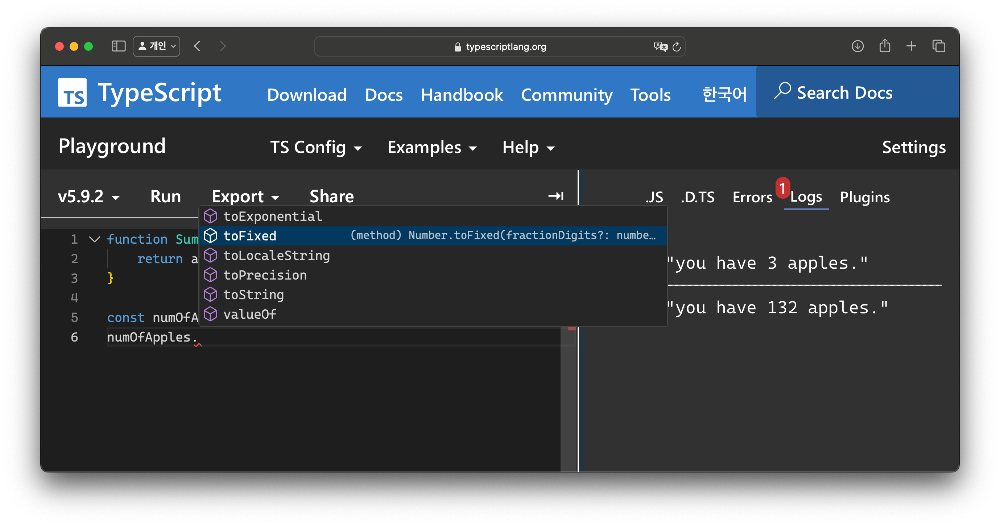Toggle the Safari sidebar icon
The height and width of the screenshot is (525, 1000).
(119, 46)
